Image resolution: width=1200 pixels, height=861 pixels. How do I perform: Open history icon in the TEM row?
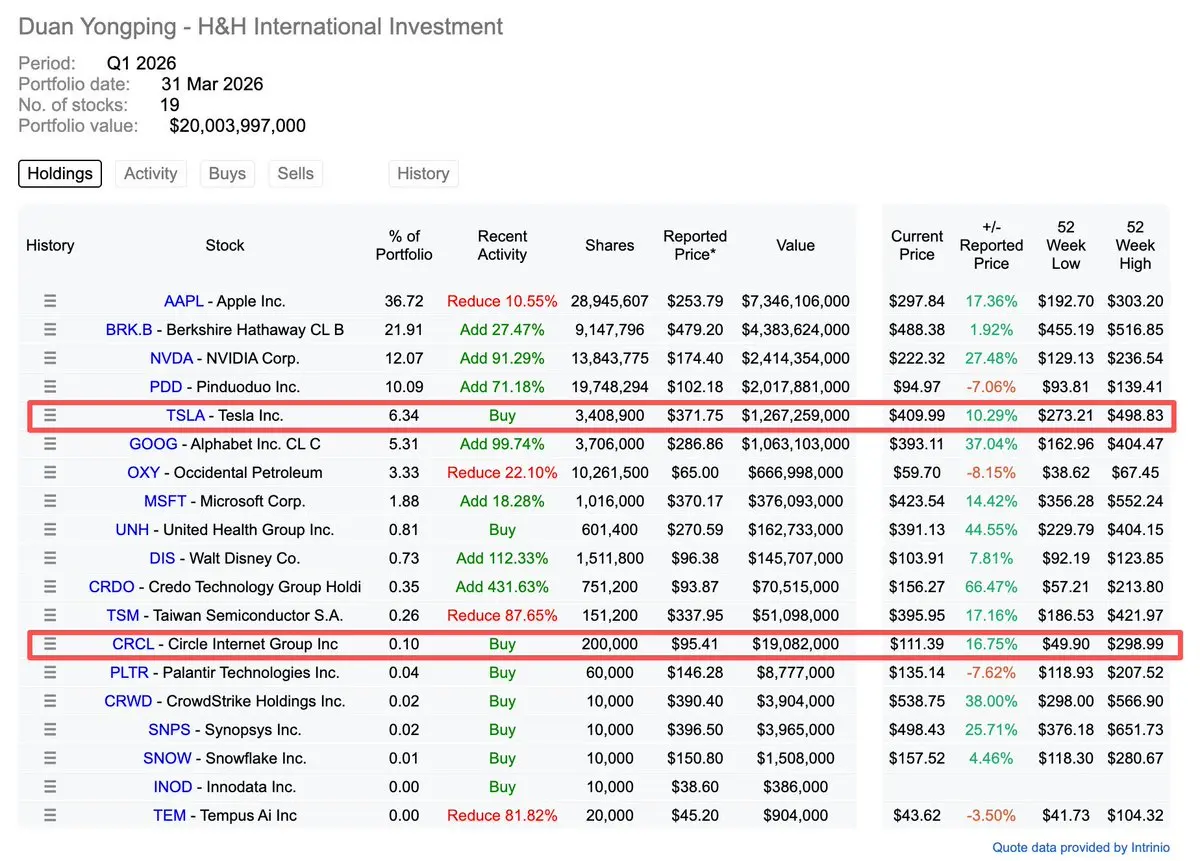coord(50,815)
